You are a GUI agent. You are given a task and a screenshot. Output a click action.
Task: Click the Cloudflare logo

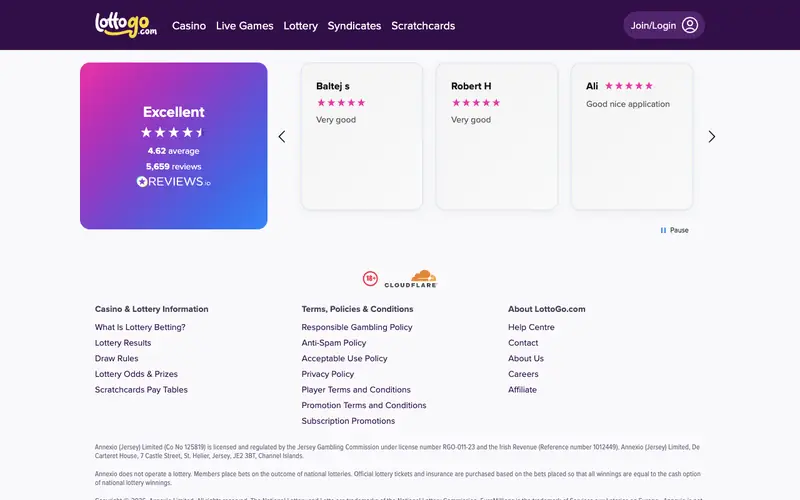tap(411, 279)
